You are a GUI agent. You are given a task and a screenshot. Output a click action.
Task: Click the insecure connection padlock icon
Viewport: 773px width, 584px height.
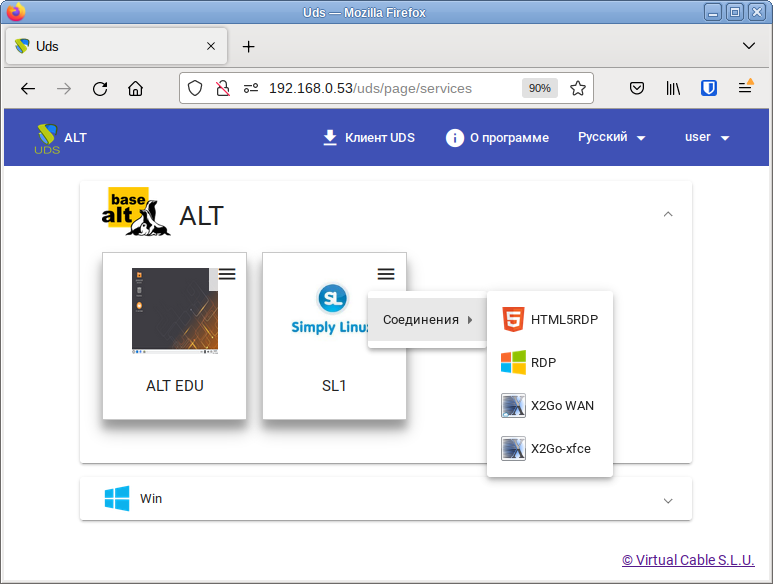(223, 88)
